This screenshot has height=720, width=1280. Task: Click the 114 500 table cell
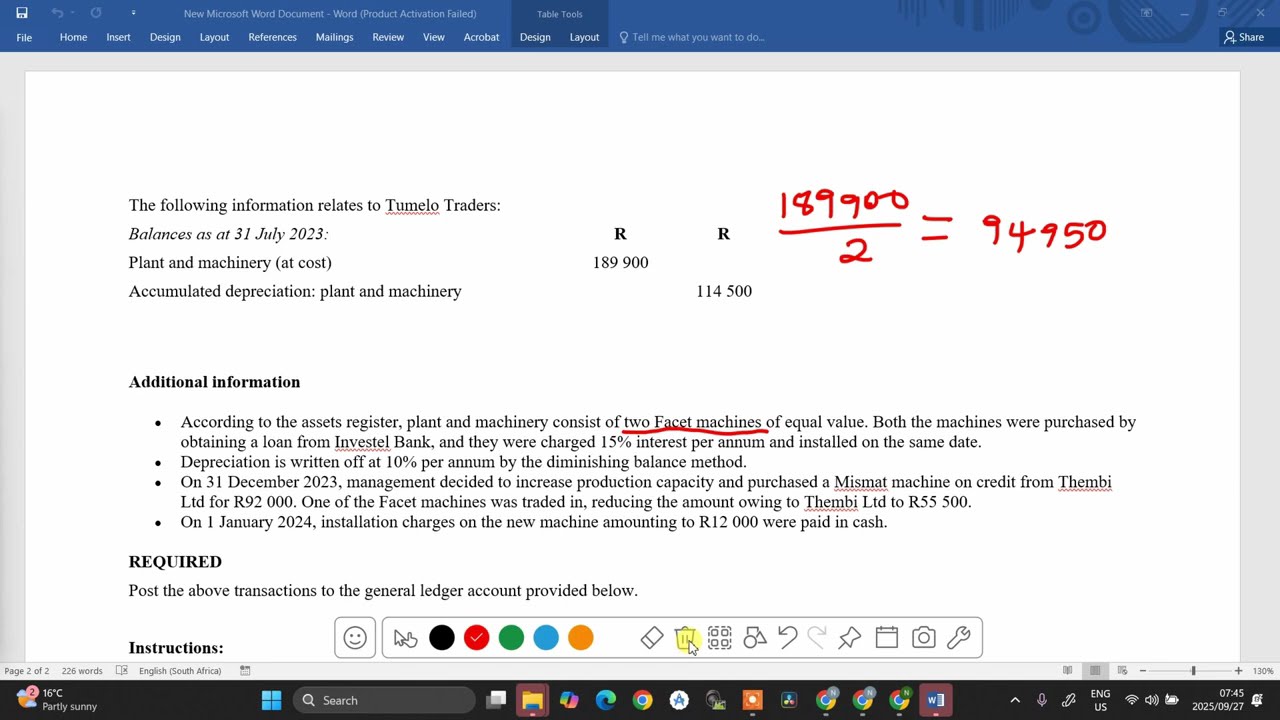(x=724, y=291)
